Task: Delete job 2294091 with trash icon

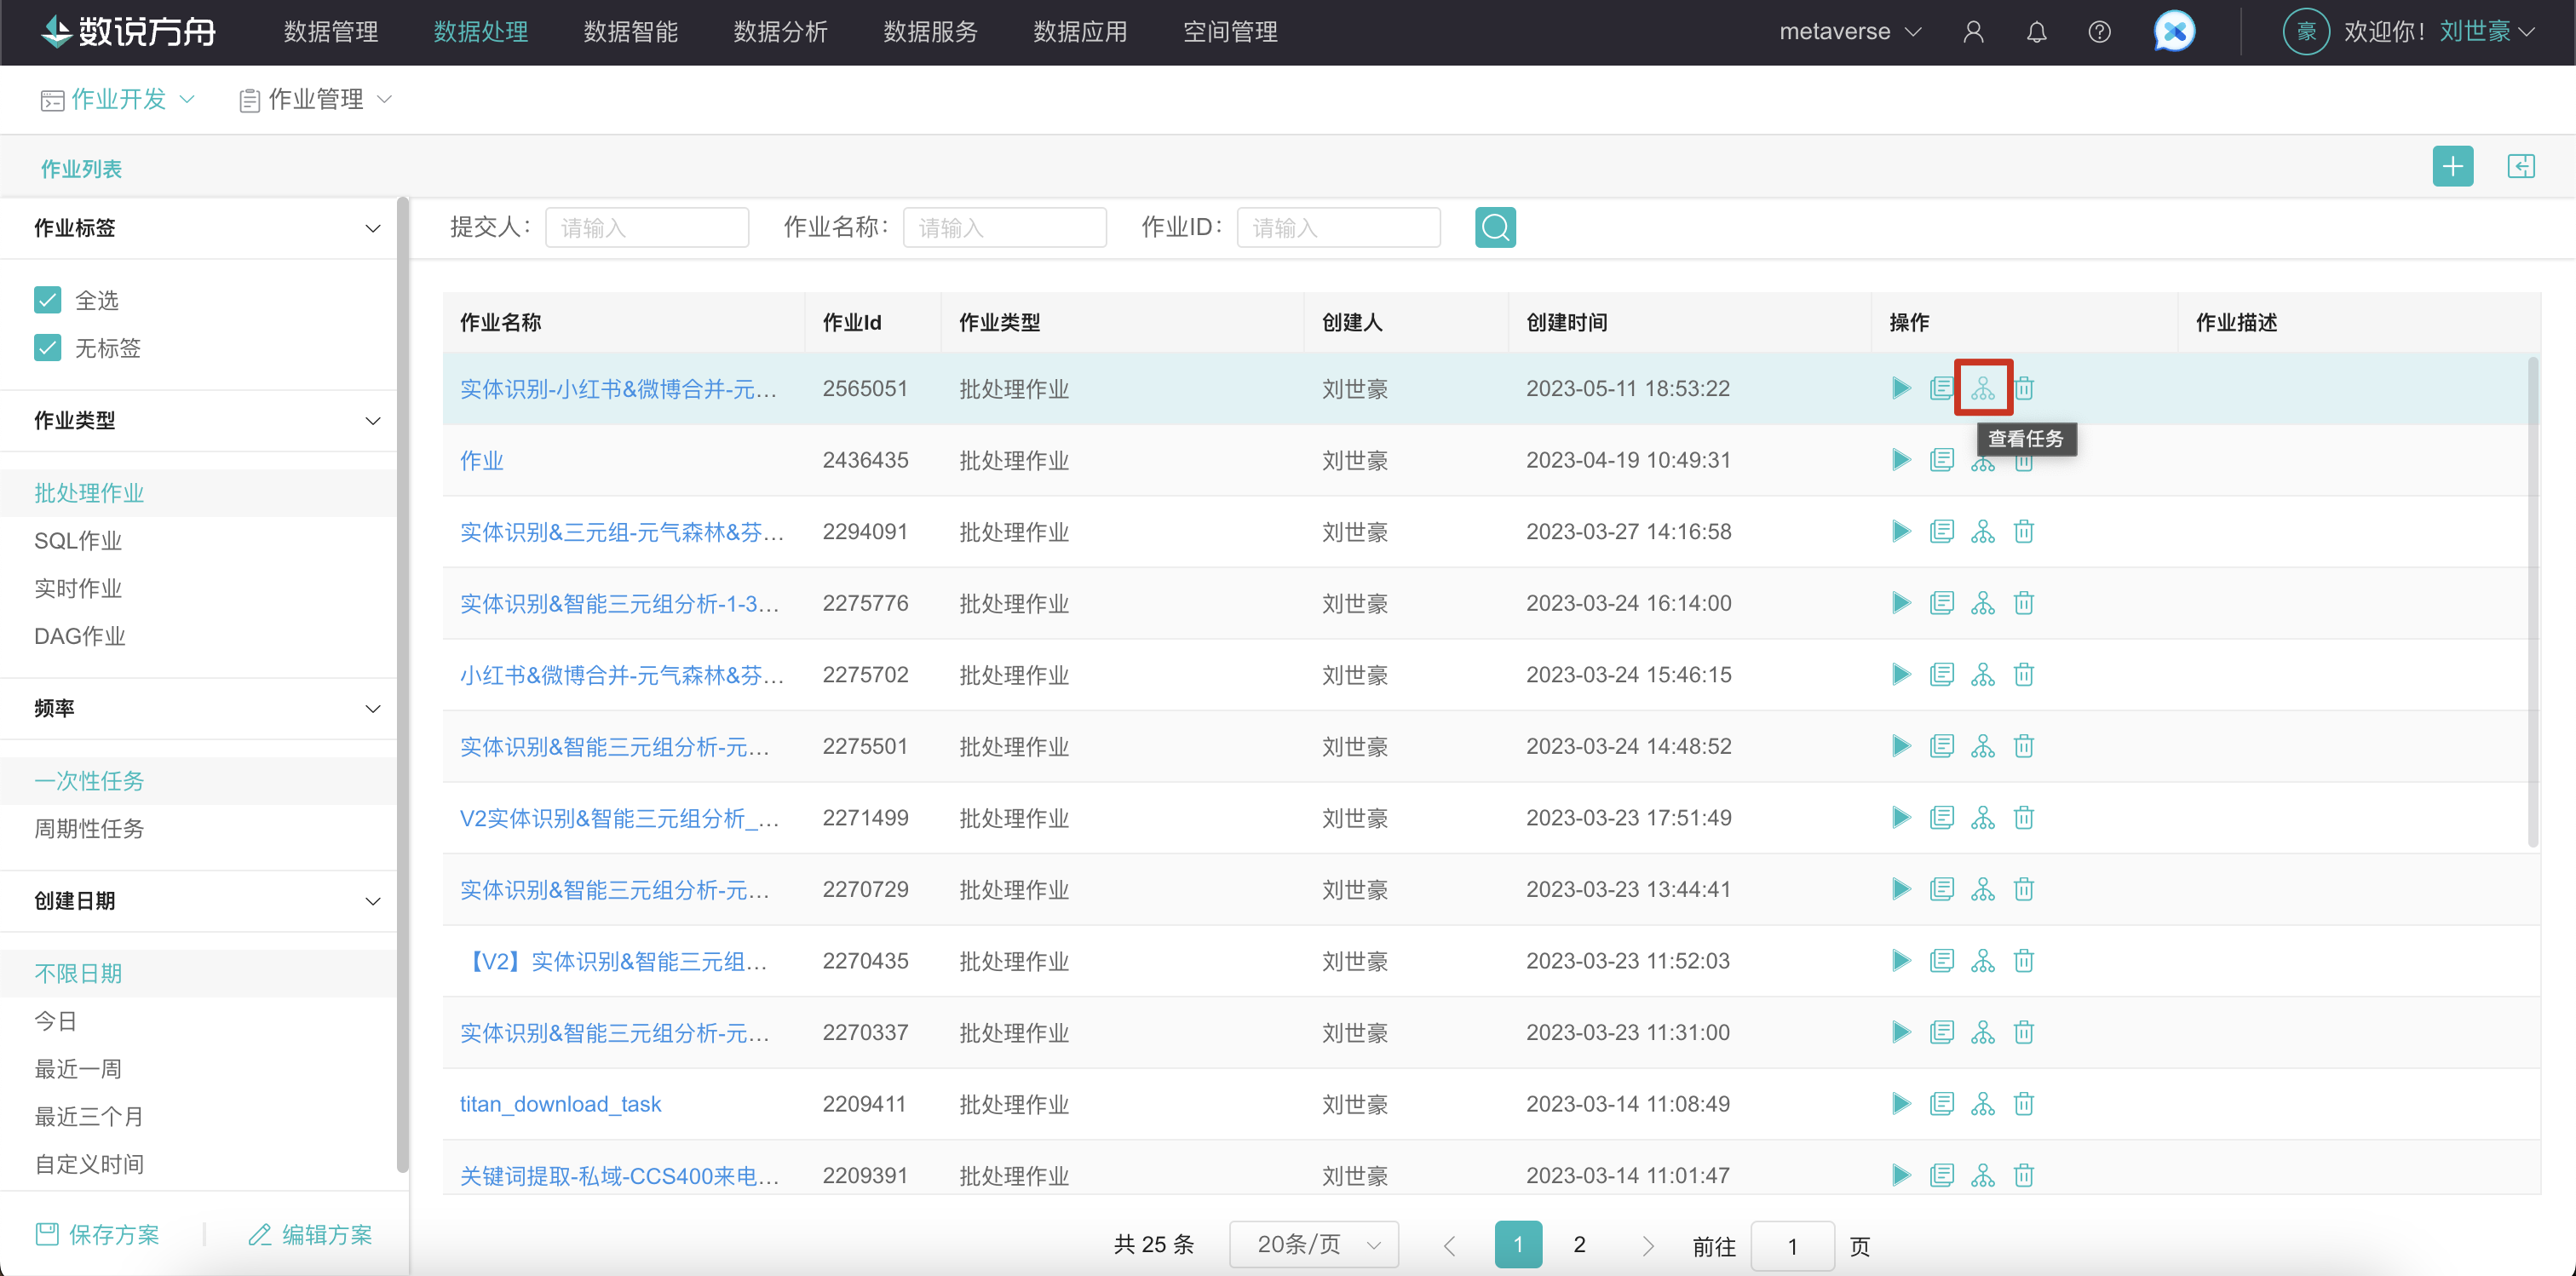Action: coord(2024,531)
